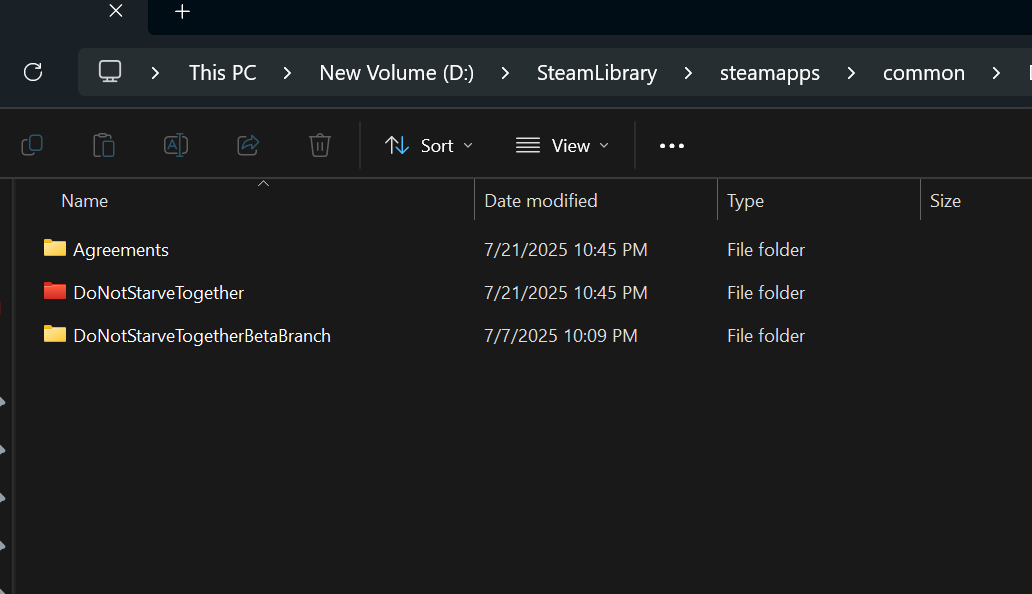
Task: Select the red DoNotStarveTogether folder icon
Action: tap(55, 291)
